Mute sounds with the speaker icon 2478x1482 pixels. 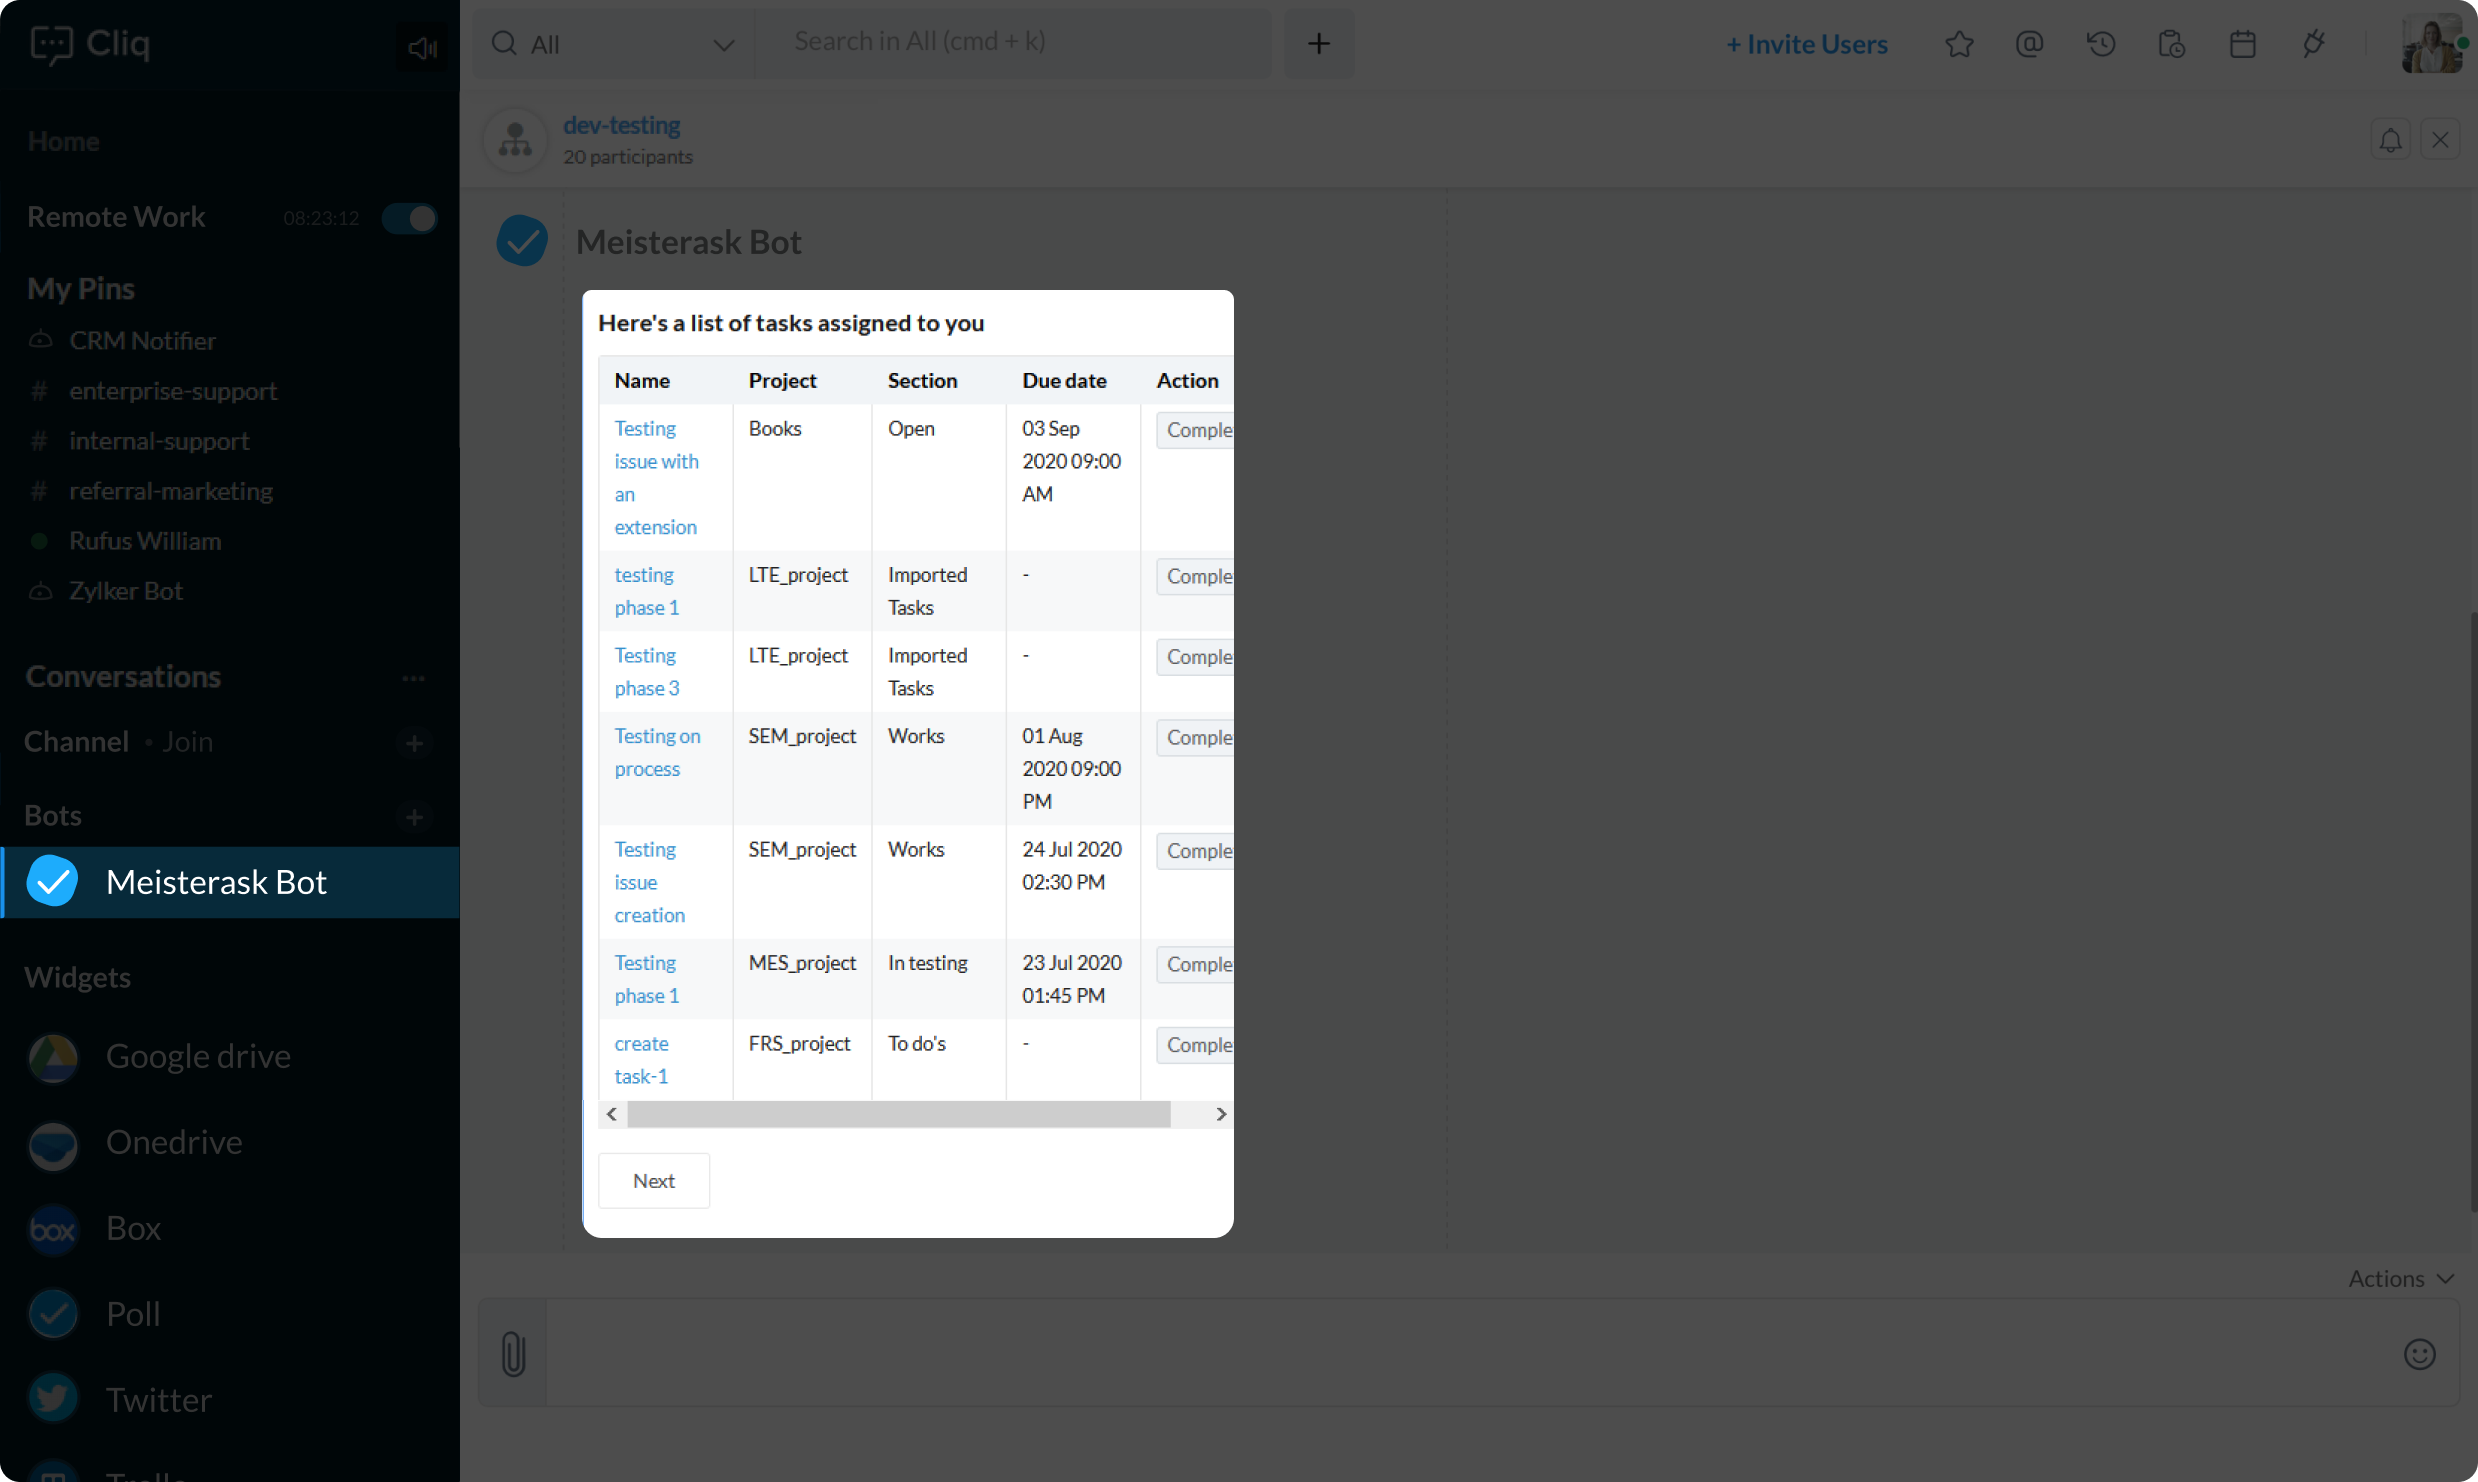click(422, 47)
